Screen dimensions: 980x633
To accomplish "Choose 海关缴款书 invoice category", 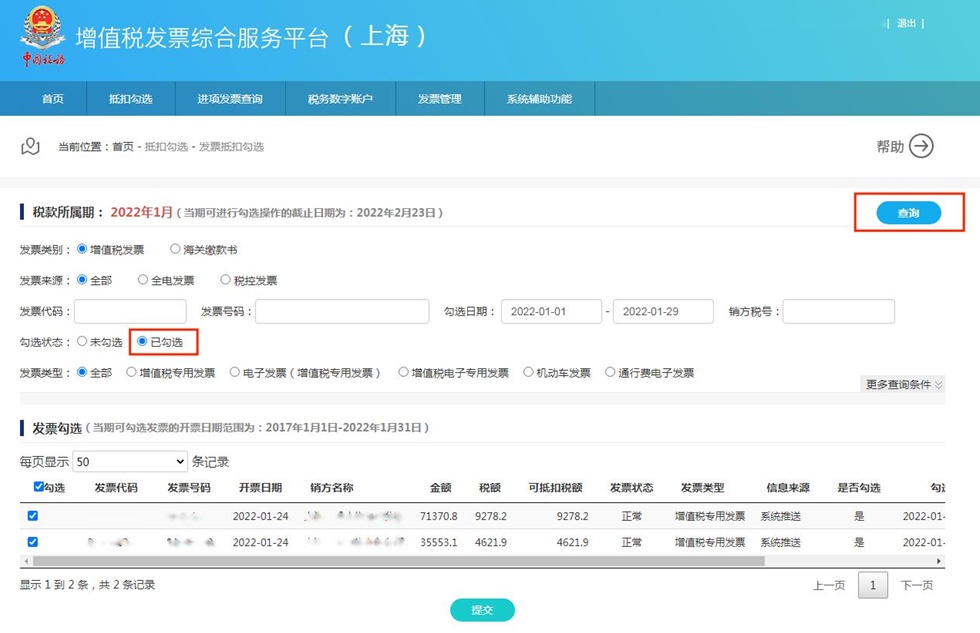I will pyautogui.click(x=175, y=250).
